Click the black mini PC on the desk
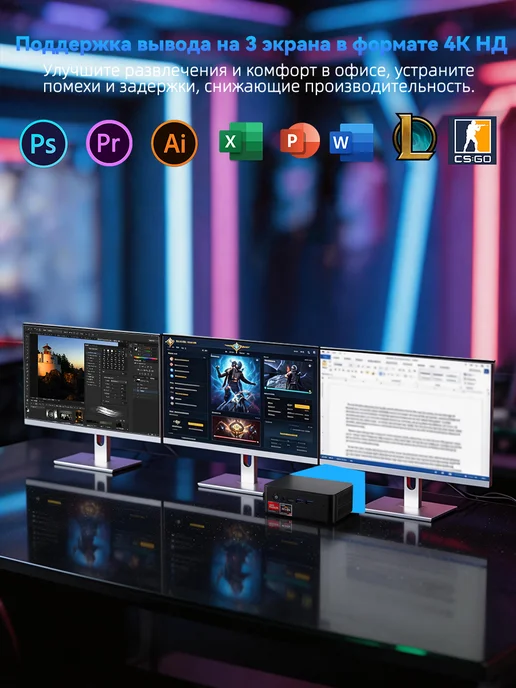This screenshot has height=688, width=516. click(x=308, y=500)
